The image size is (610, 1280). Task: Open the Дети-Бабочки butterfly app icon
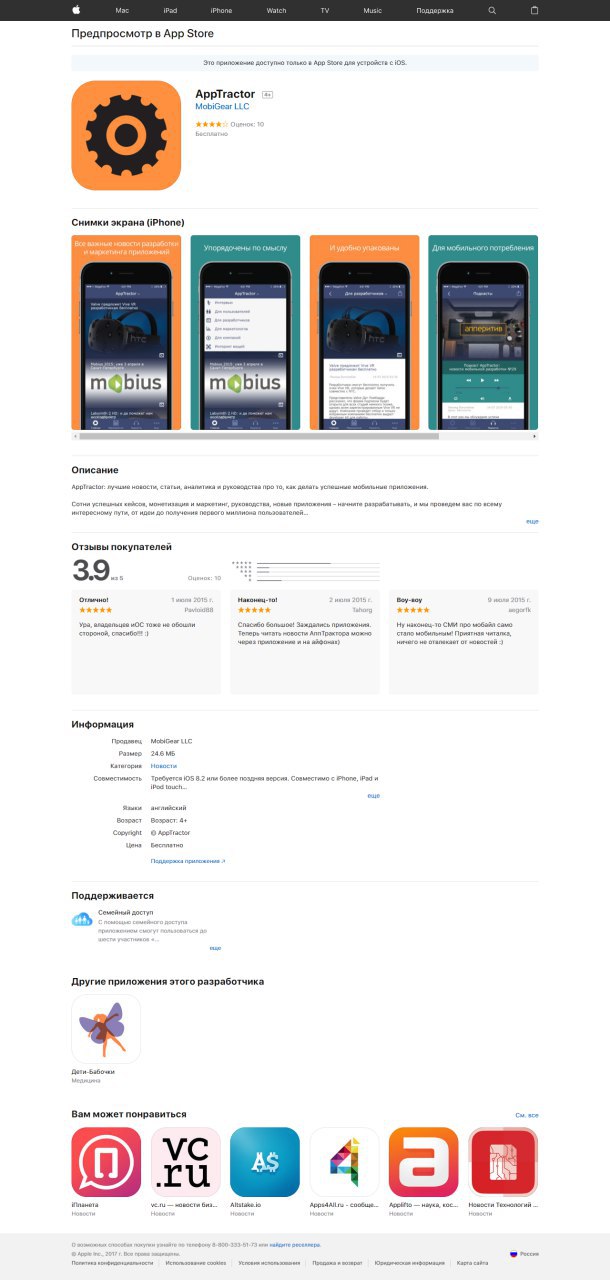(106, 1029)
